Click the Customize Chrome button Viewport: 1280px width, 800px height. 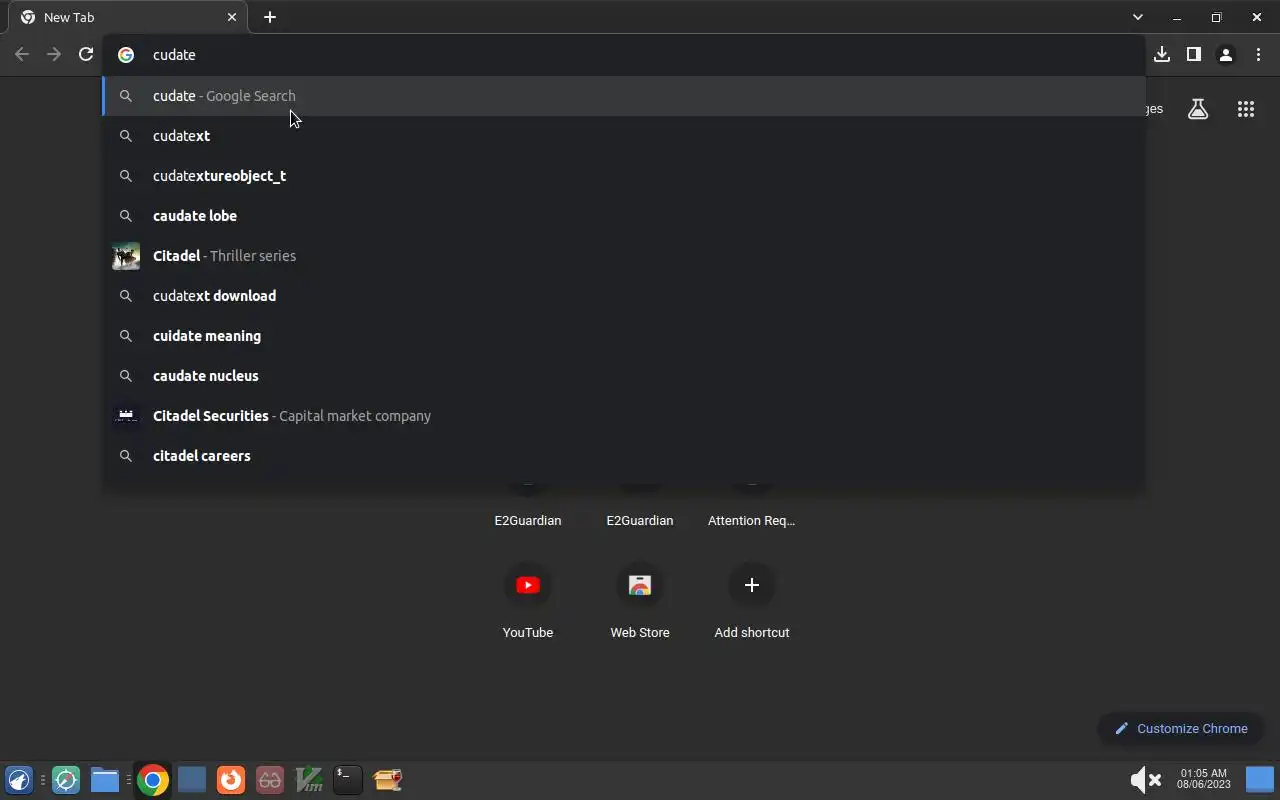[x=1181, y=728]
